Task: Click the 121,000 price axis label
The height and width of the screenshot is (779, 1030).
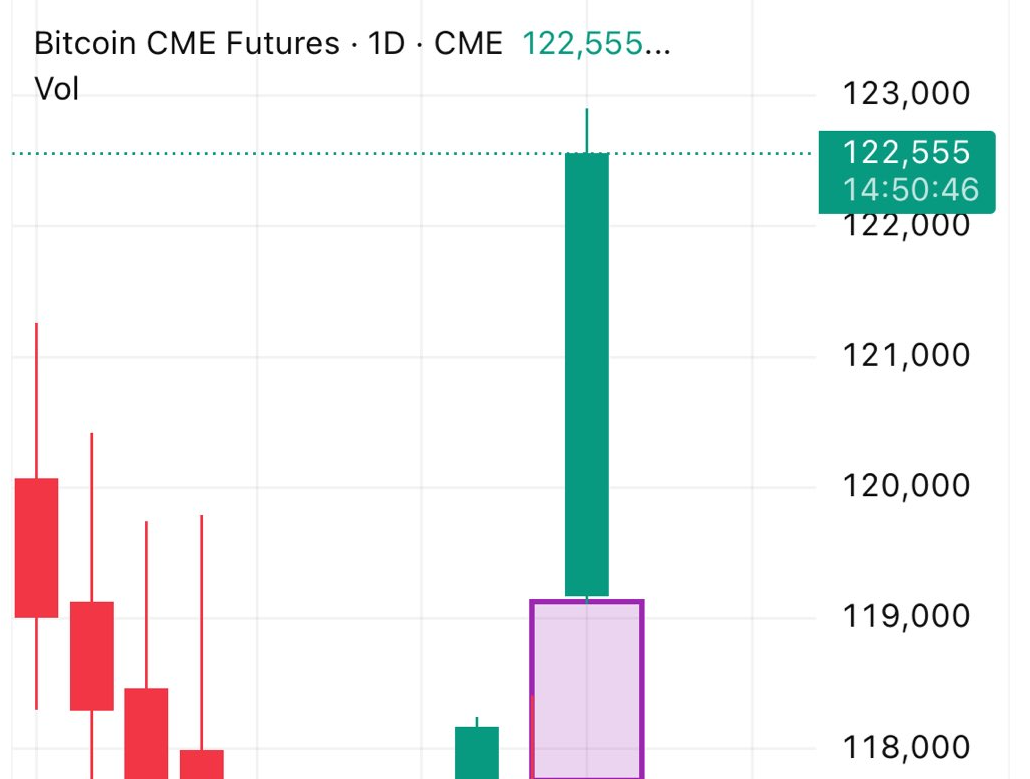Action: (906, 355)
